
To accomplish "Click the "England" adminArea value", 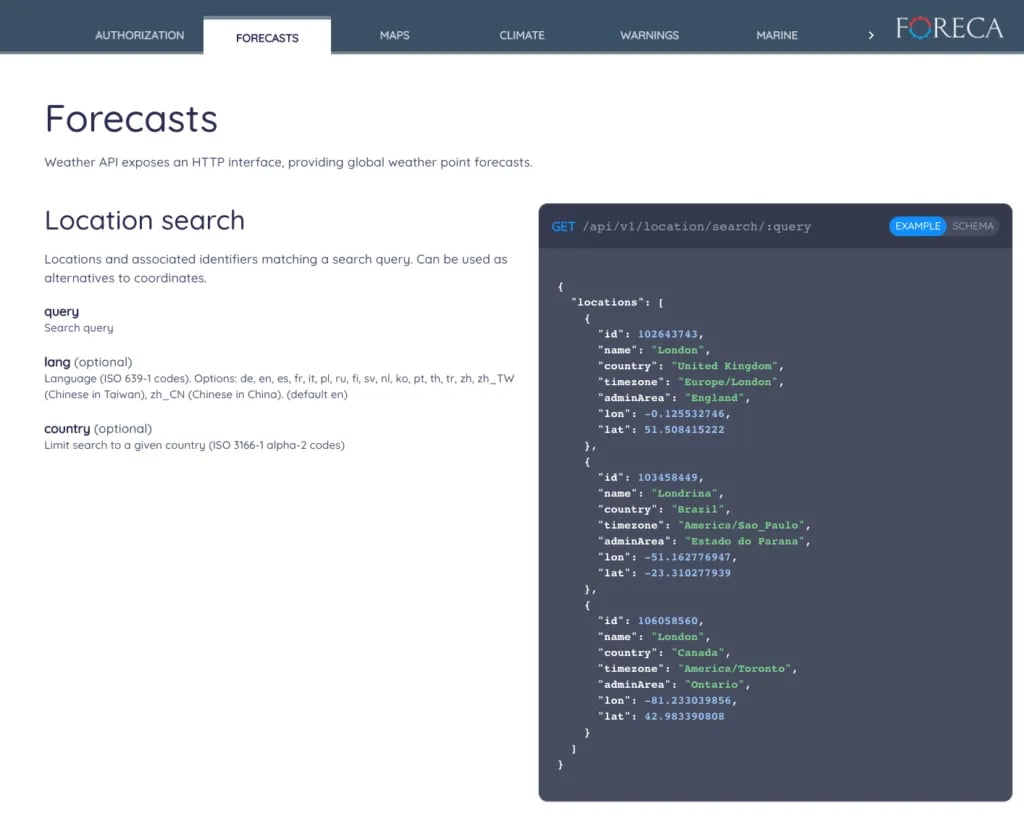I will [714, 398].
